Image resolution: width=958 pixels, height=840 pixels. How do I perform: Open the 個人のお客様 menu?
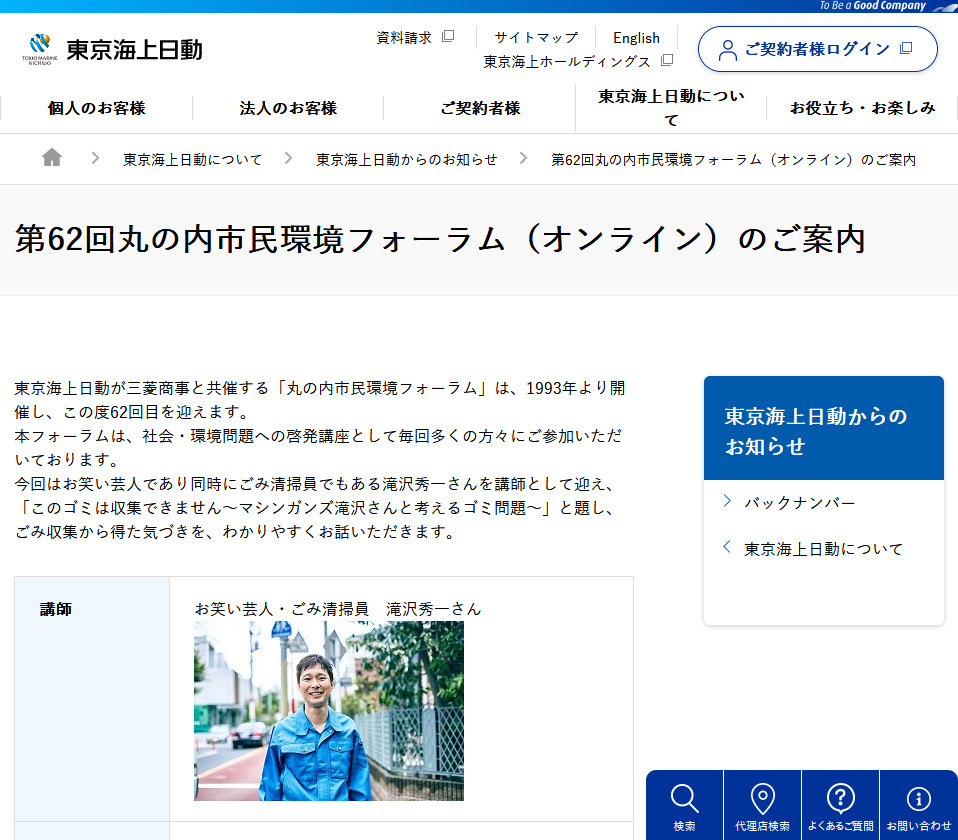95,108
